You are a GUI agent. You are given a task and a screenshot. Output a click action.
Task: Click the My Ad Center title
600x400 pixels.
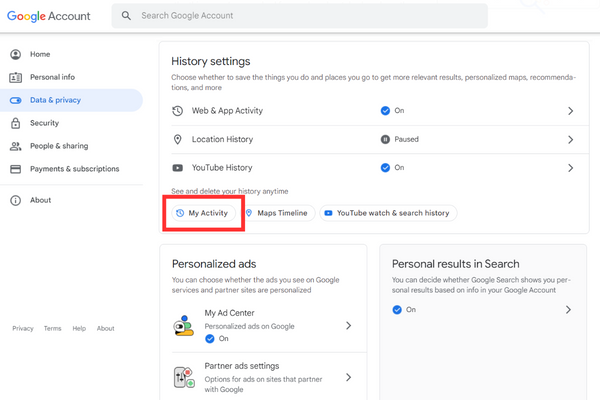[229, 313]
